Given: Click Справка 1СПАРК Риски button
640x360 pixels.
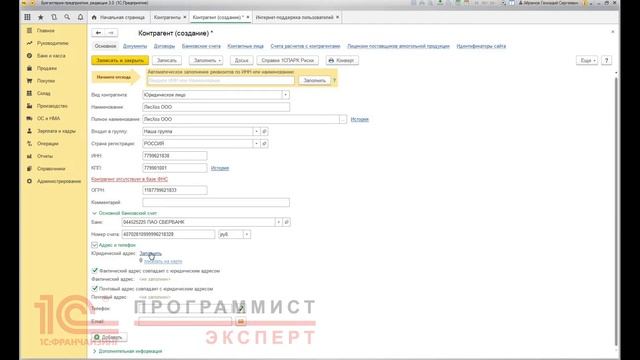Looking at the screenshot, I should [287, 60].
